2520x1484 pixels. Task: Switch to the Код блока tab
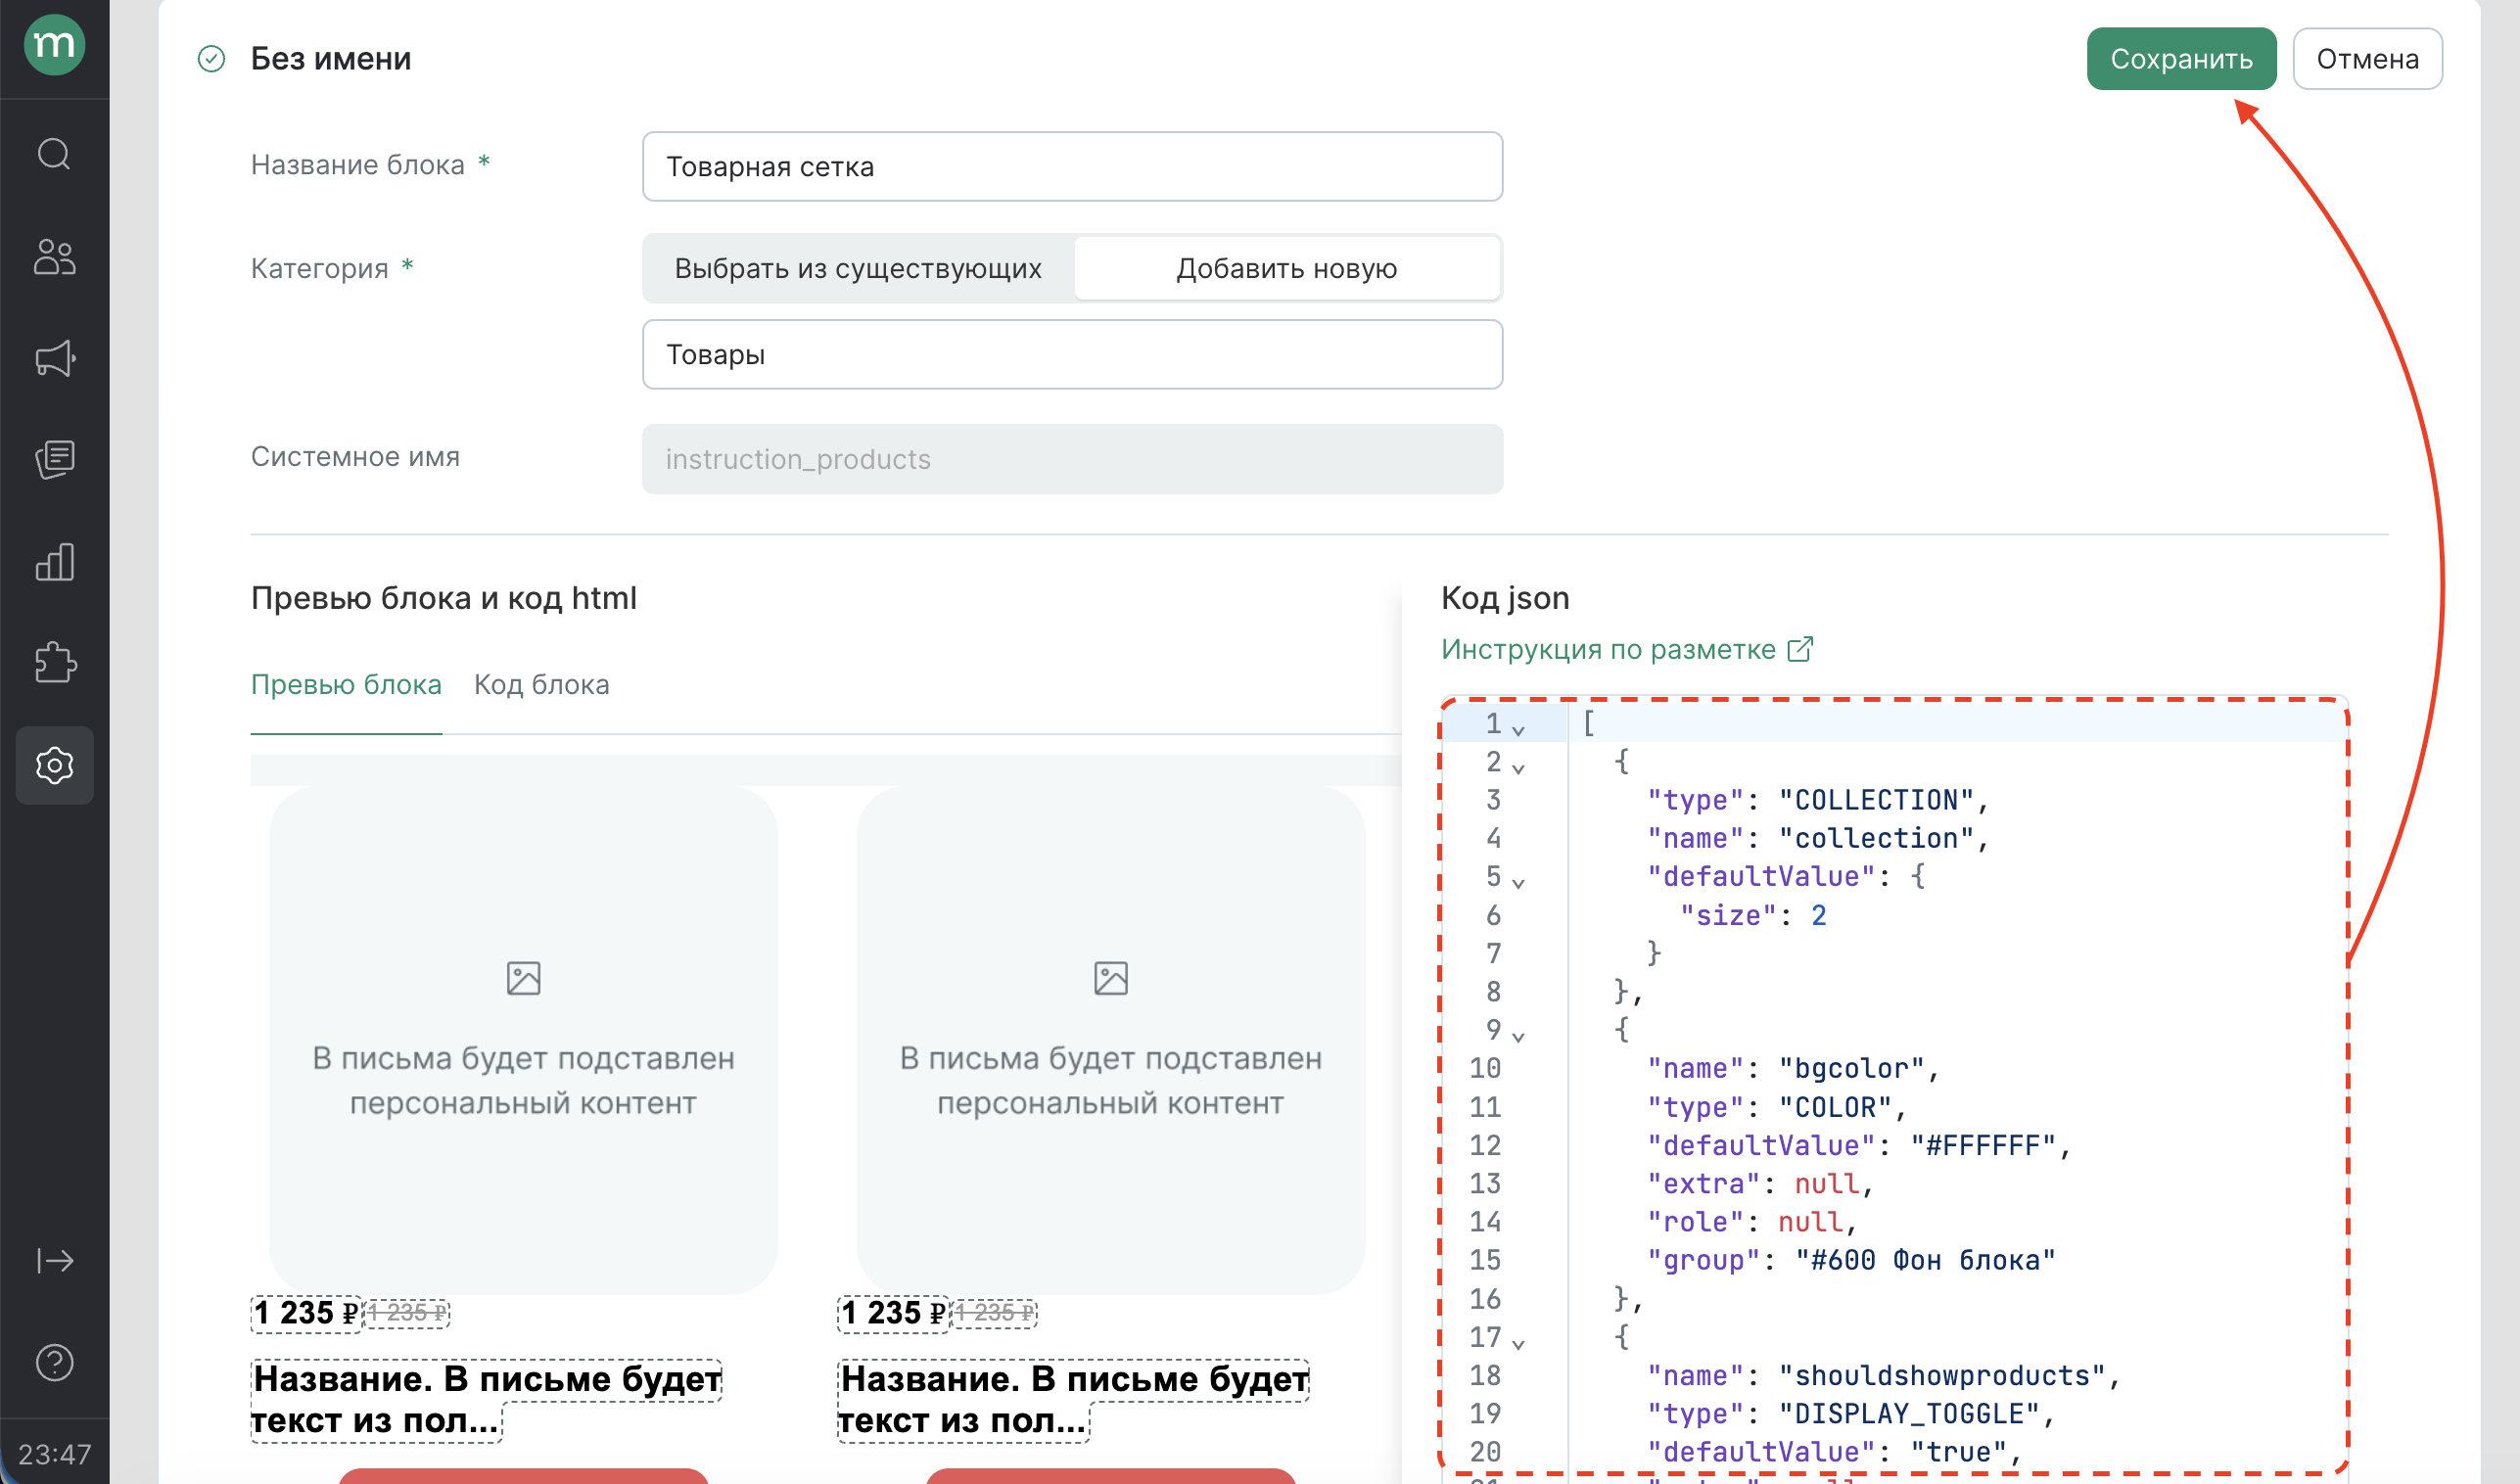click(542, 684)
